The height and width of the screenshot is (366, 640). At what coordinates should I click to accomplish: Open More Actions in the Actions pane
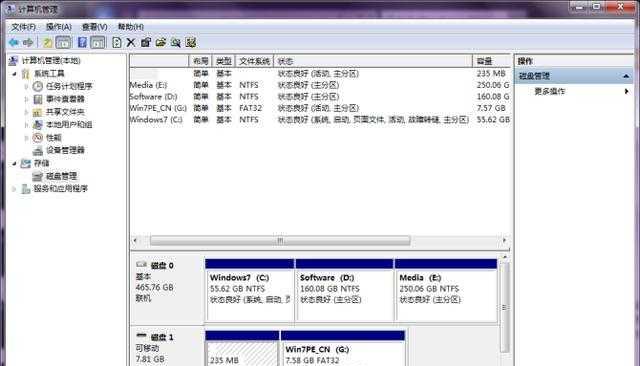click(550, 91)
